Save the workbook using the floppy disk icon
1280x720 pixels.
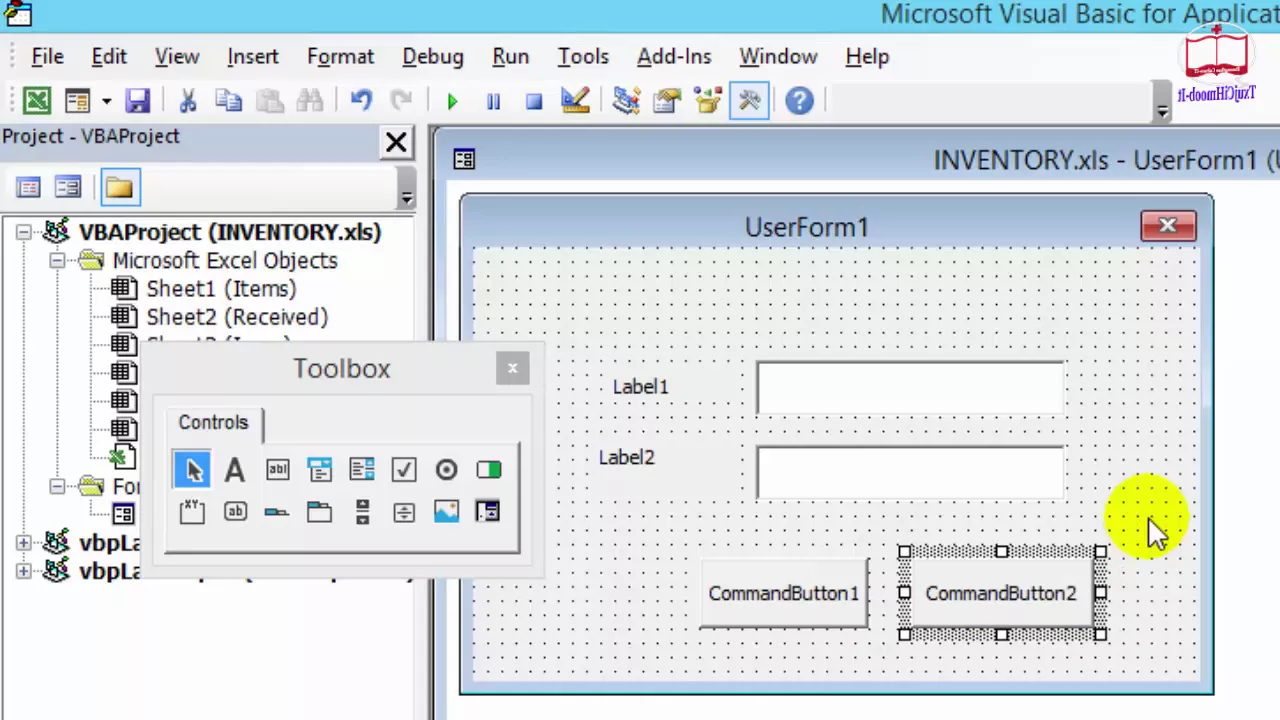point(137,101)
